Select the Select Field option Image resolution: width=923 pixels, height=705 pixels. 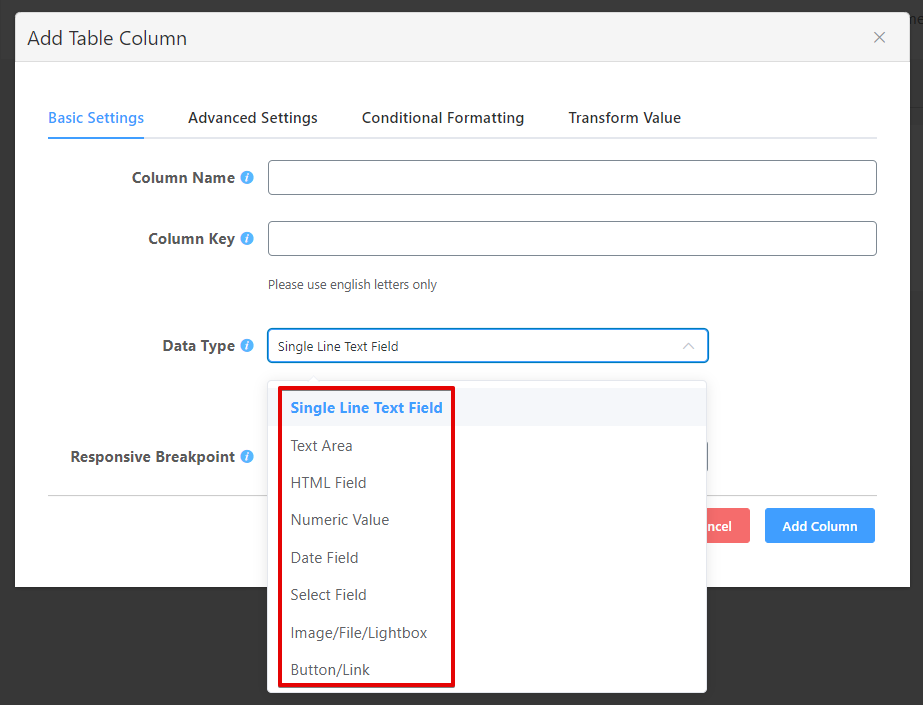click(x=329, y=595)
